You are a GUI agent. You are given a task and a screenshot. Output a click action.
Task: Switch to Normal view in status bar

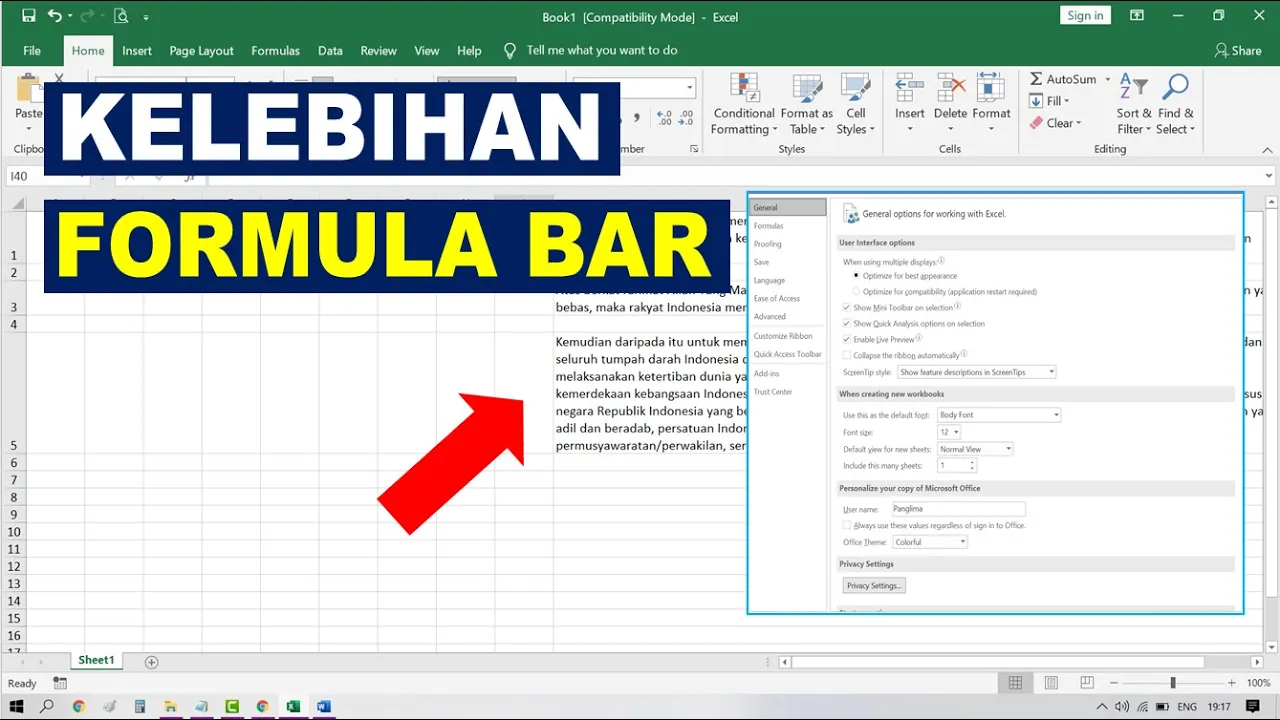[x=1015, y=683]
